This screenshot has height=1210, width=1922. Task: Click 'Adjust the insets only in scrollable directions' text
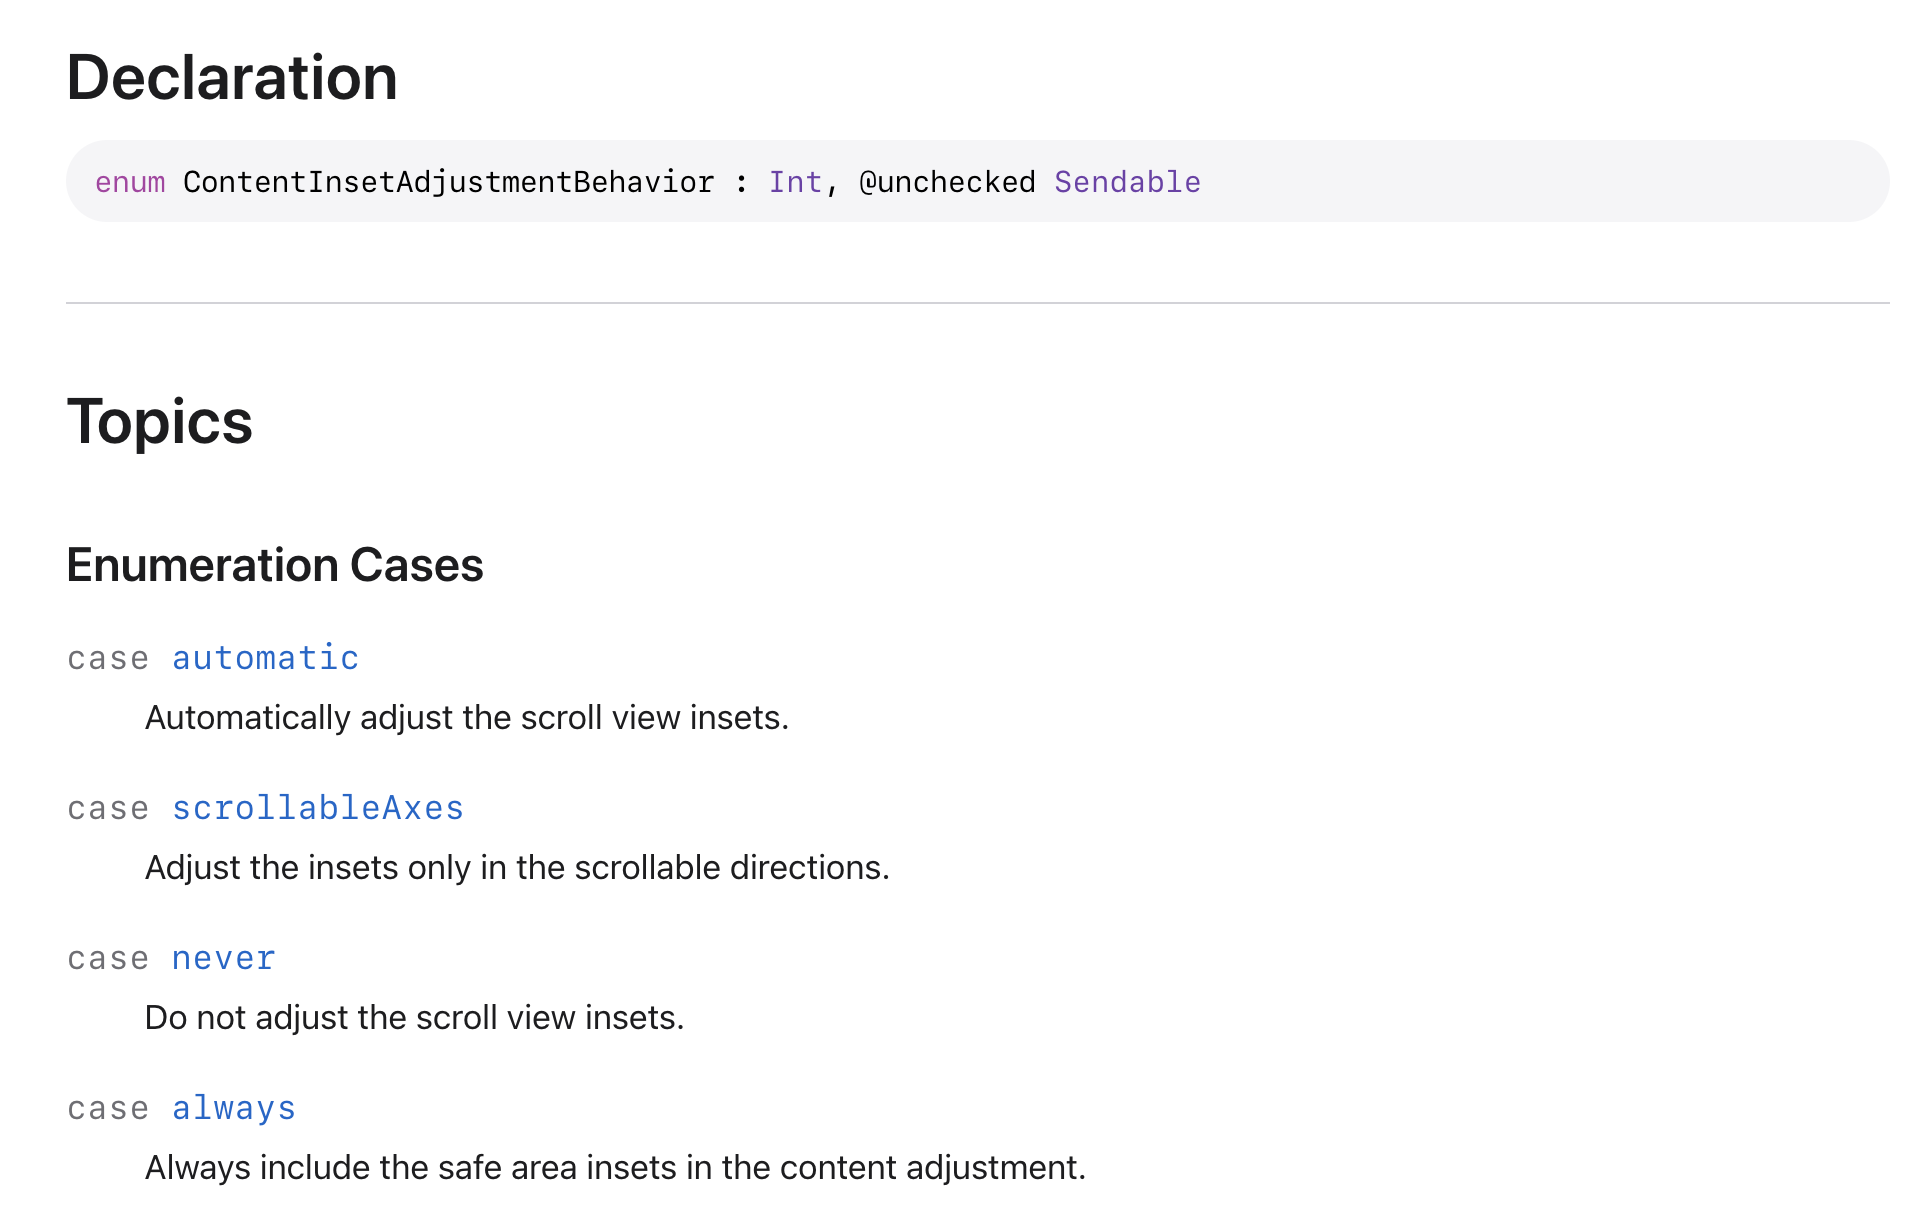(x=517, y=868)
